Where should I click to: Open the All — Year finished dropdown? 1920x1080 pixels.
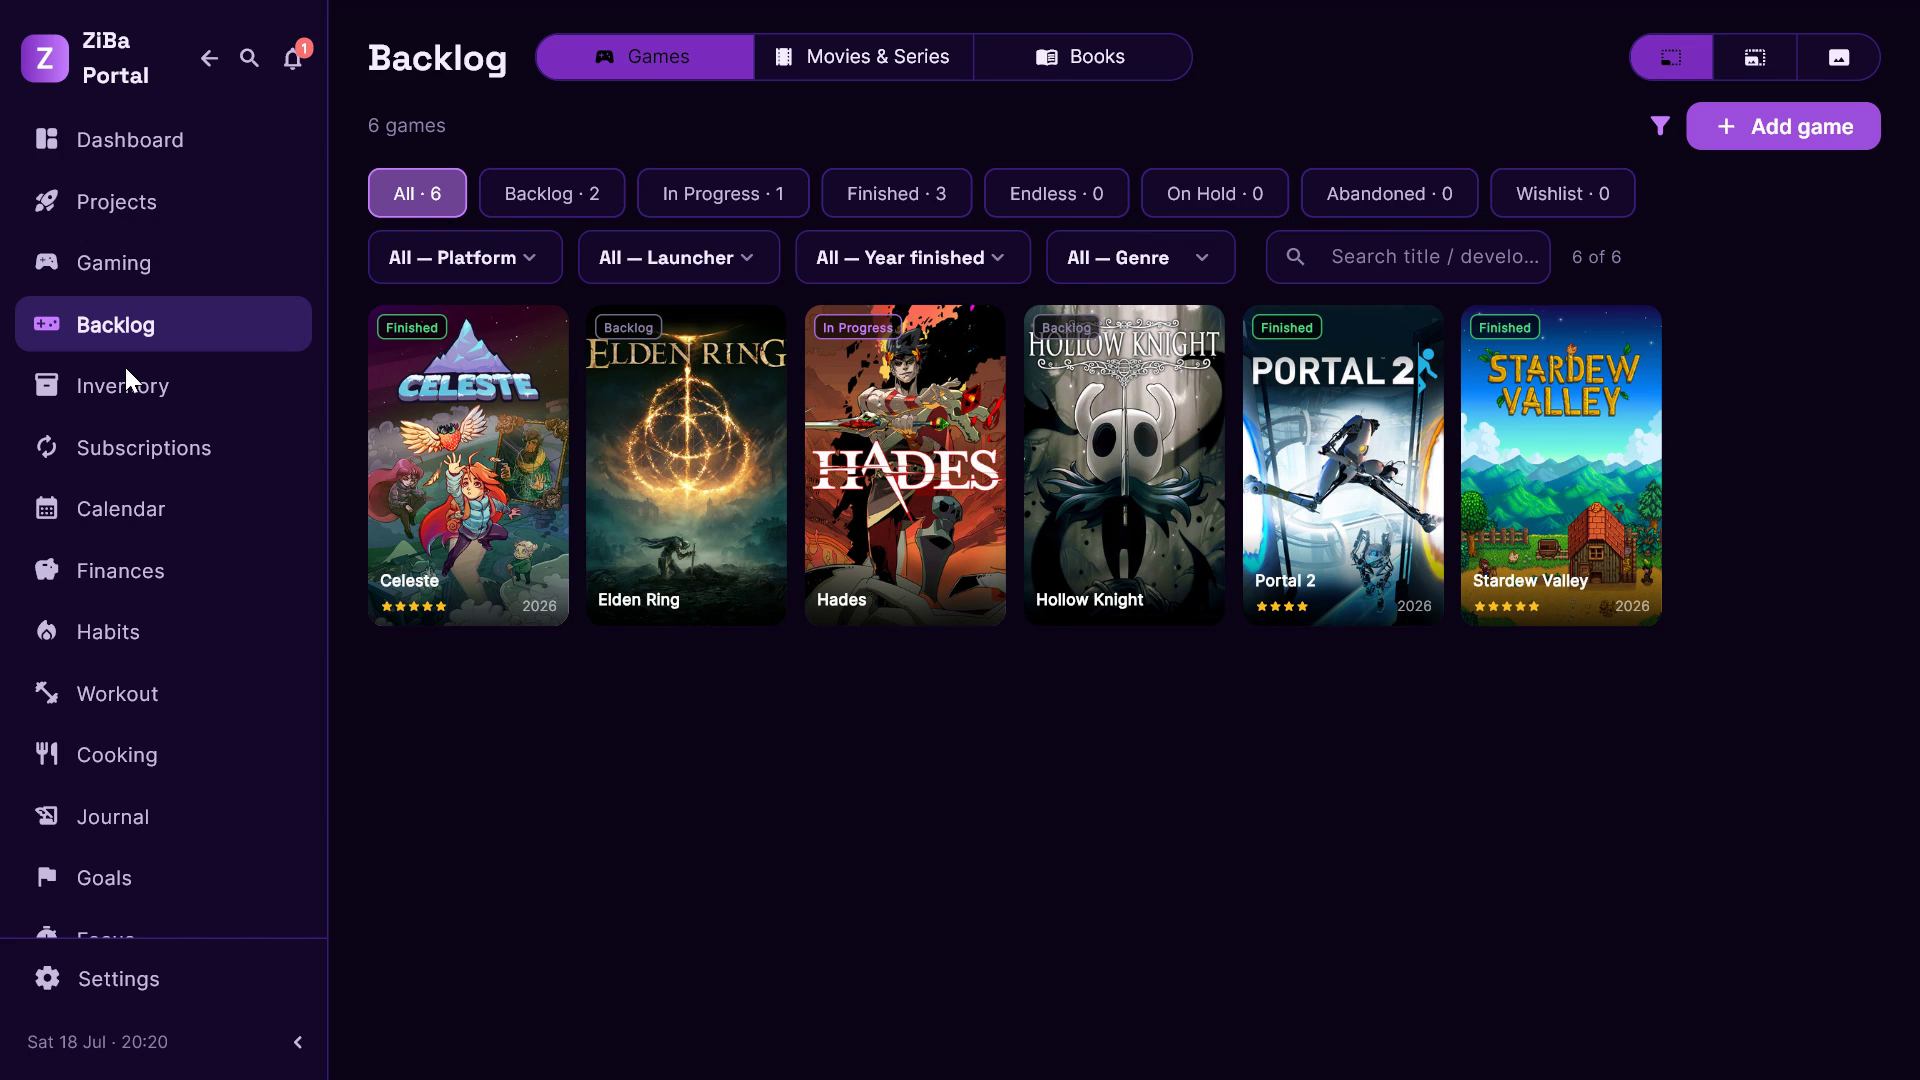tap(913, 257)
